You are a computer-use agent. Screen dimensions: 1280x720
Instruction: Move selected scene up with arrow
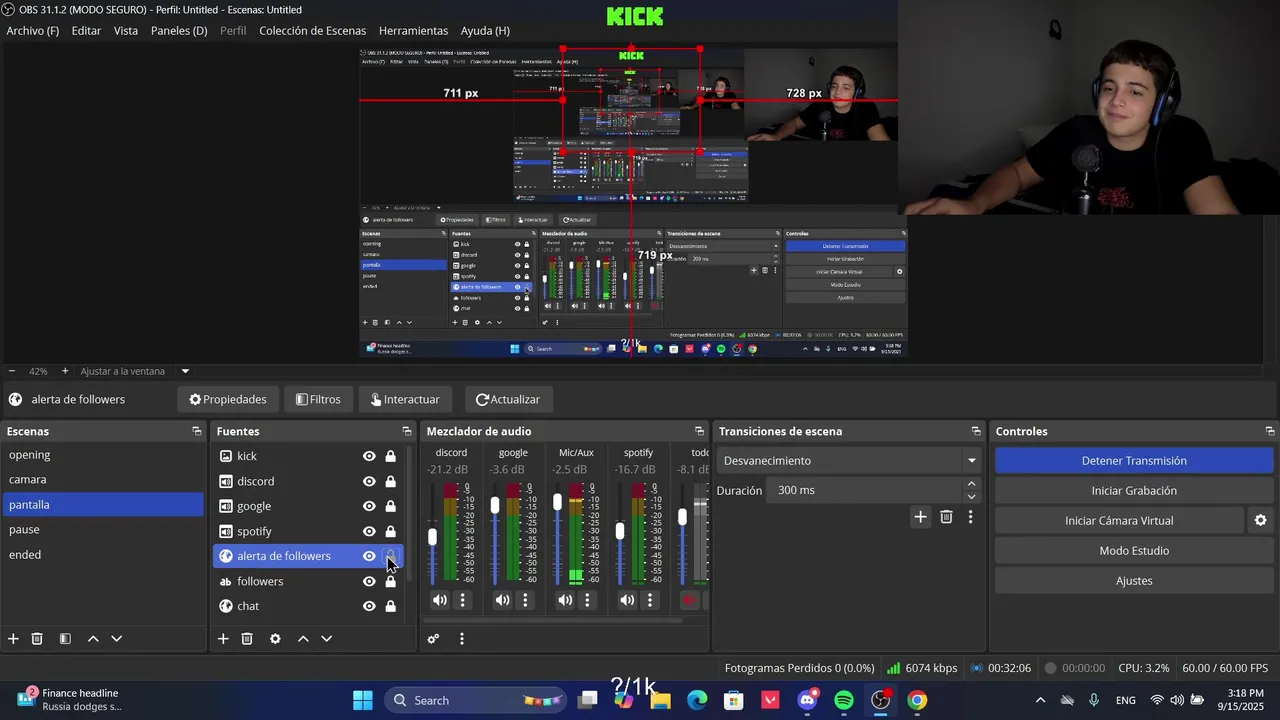point(93,639)
